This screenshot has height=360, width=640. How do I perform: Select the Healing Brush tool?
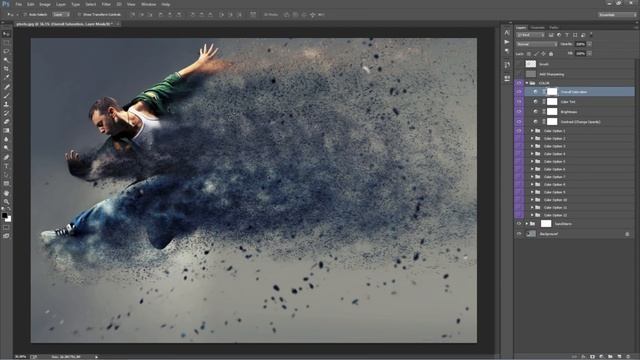[6, 87]
